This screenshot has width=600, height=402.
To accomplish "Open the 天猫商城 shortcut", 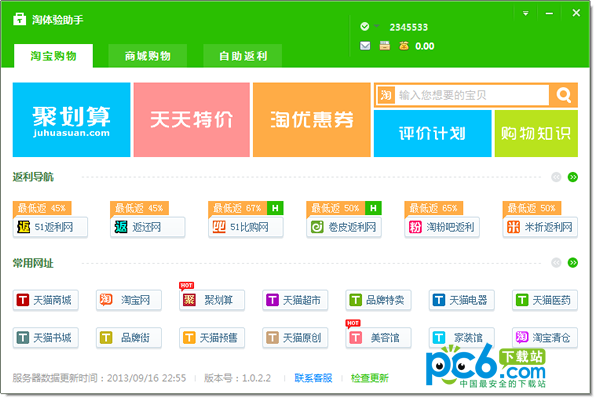I will [x=46, y=300].
